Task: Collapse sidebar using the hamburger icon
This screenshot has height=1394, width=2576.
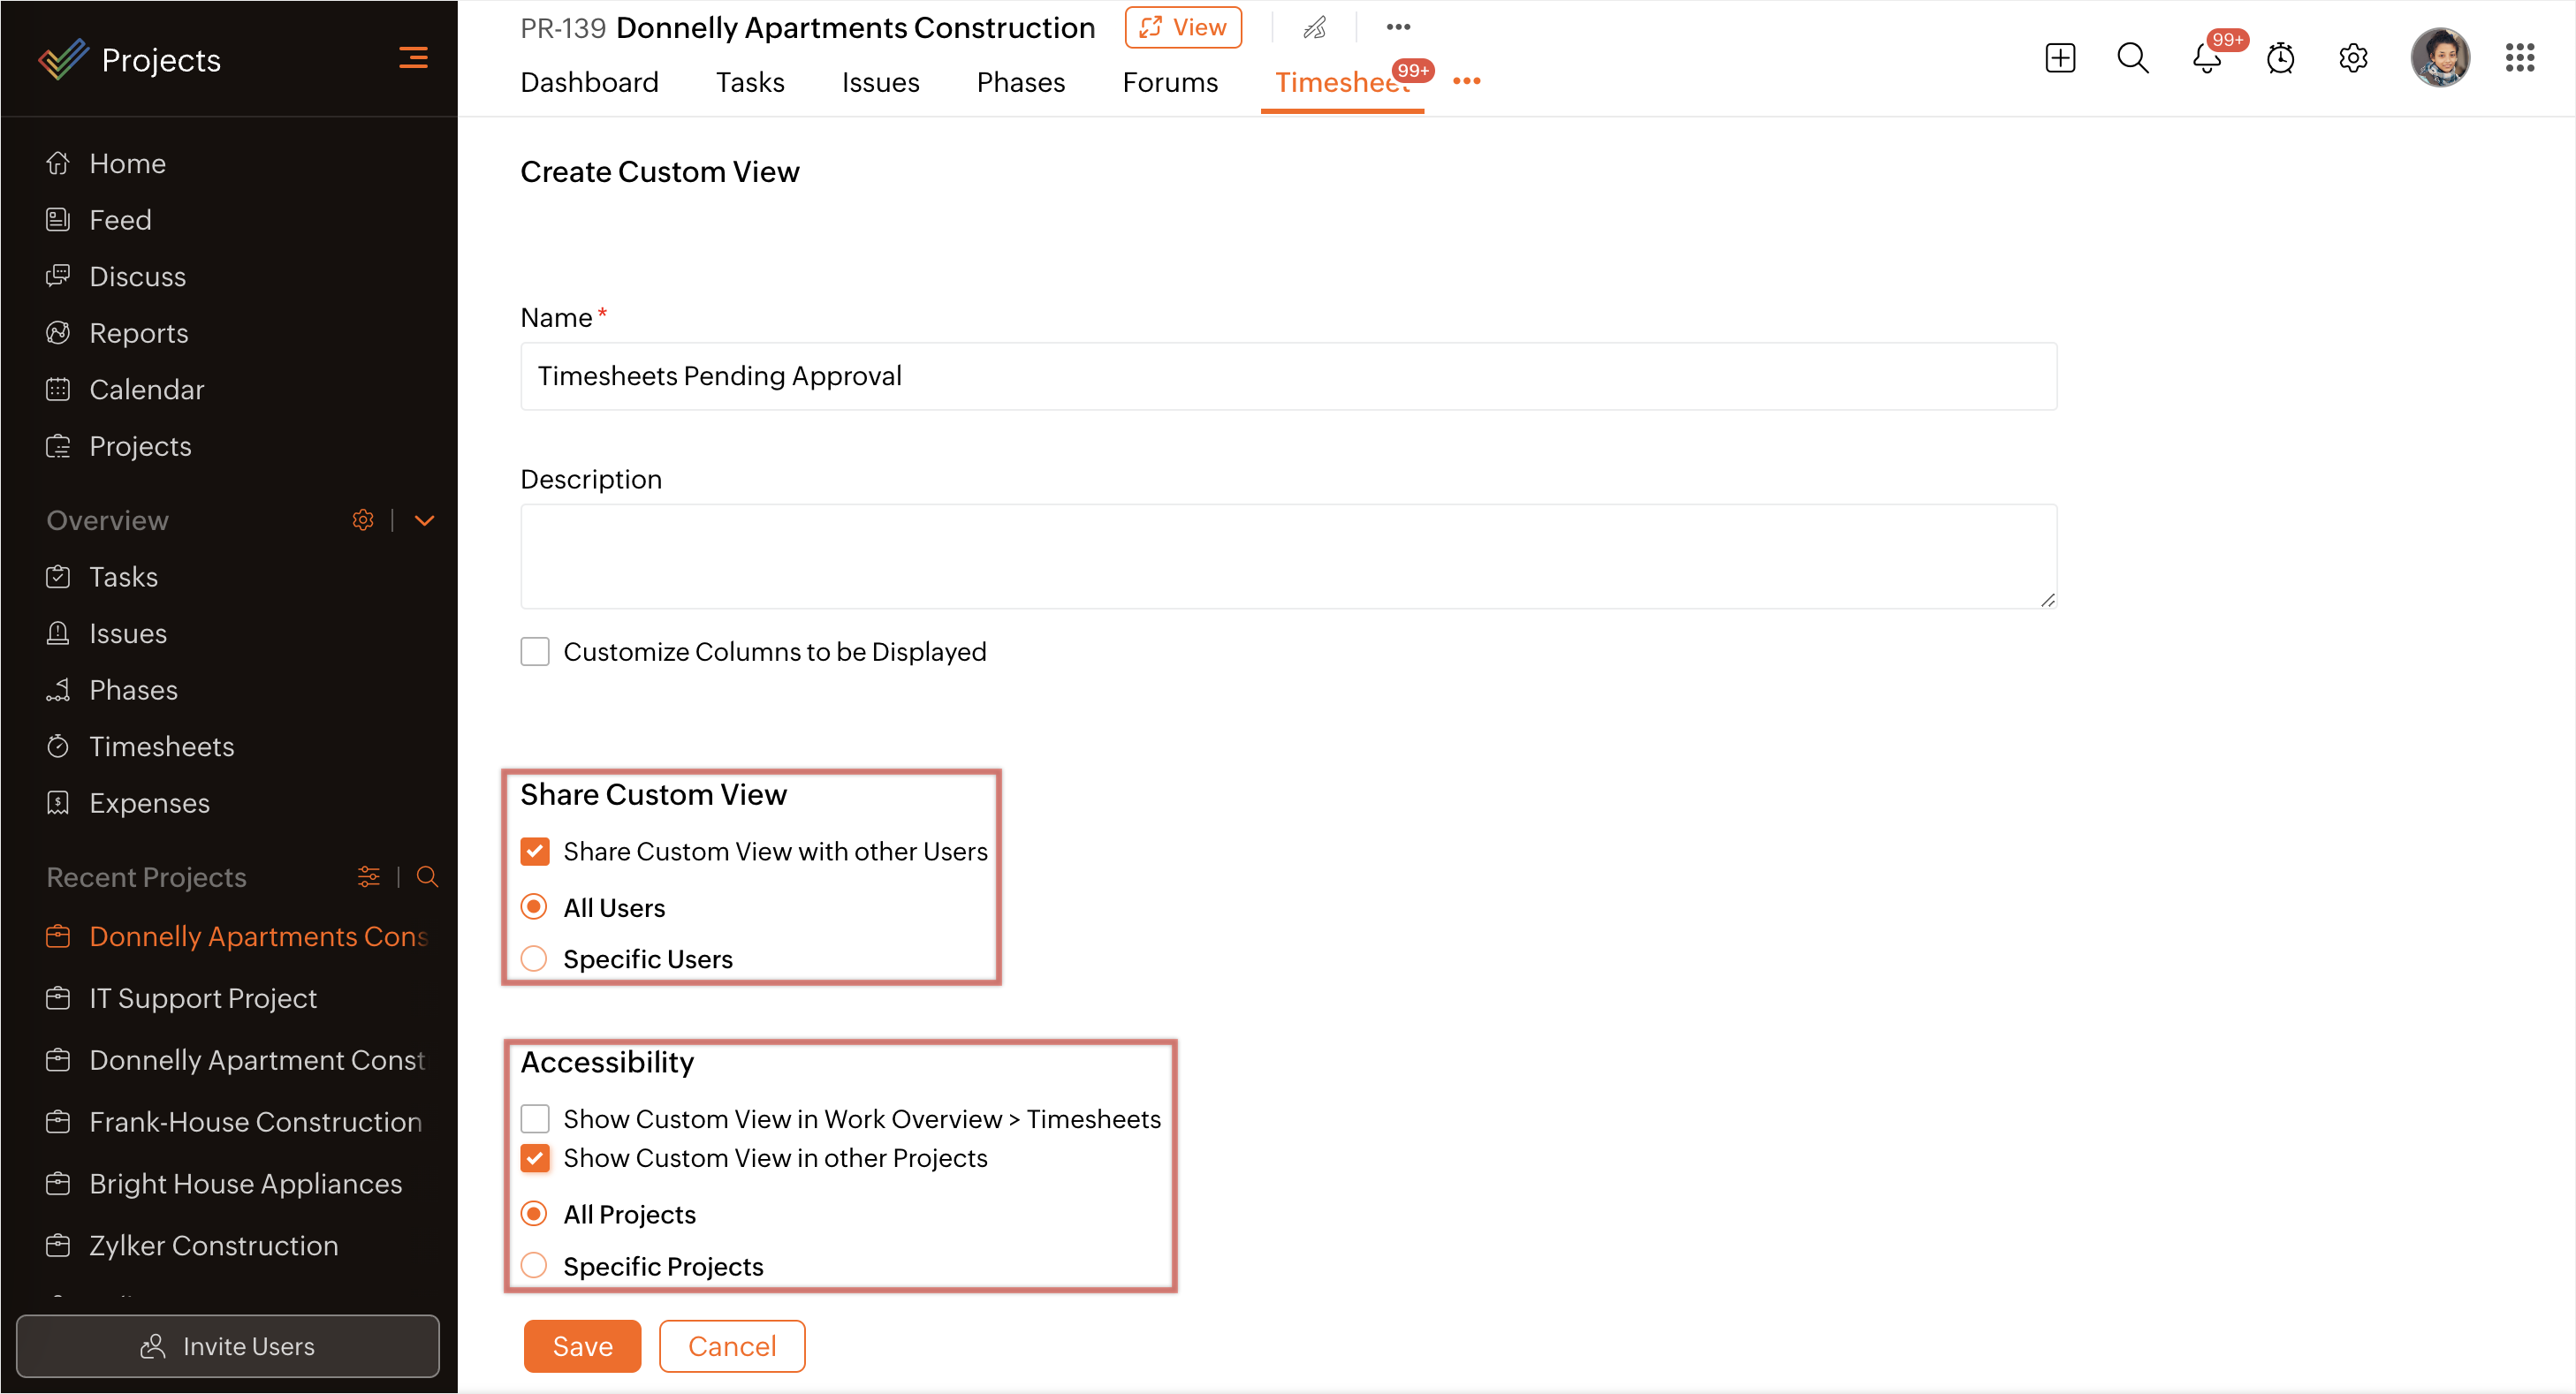Action: (x=413, y=58)
